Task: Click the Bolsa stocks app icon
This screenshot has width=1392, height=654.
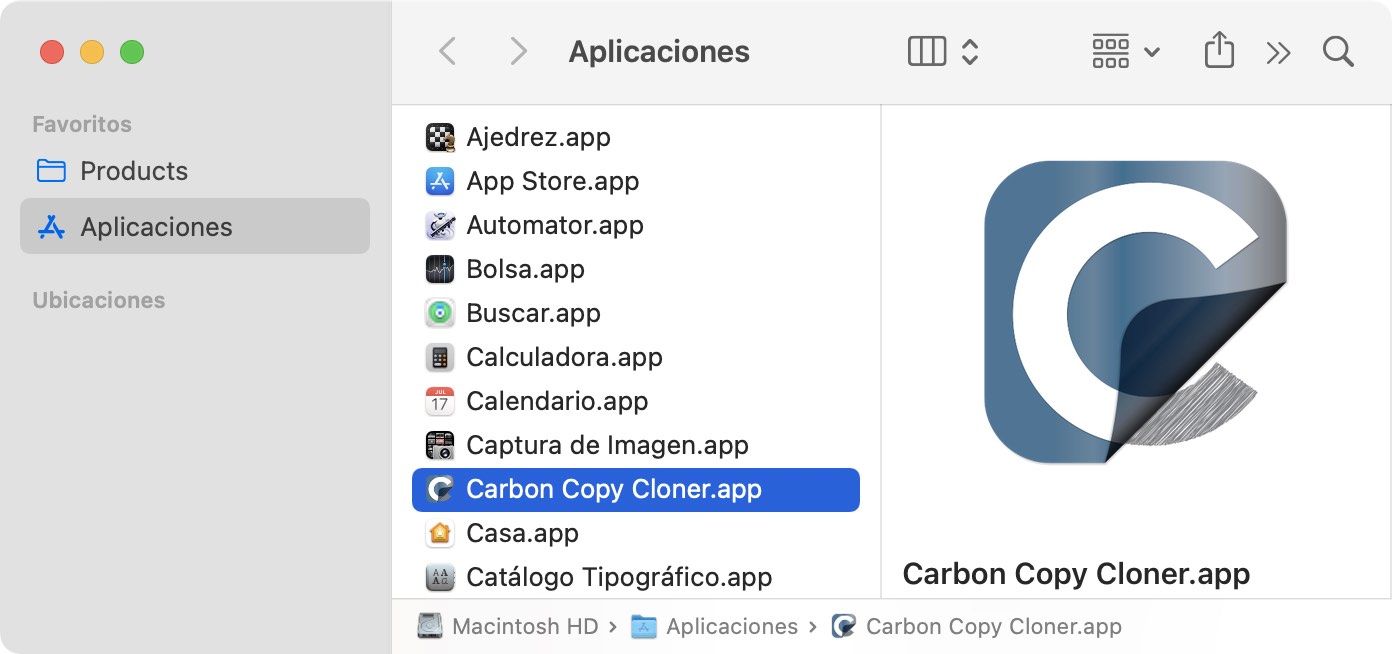Action: tap(440, 269)
